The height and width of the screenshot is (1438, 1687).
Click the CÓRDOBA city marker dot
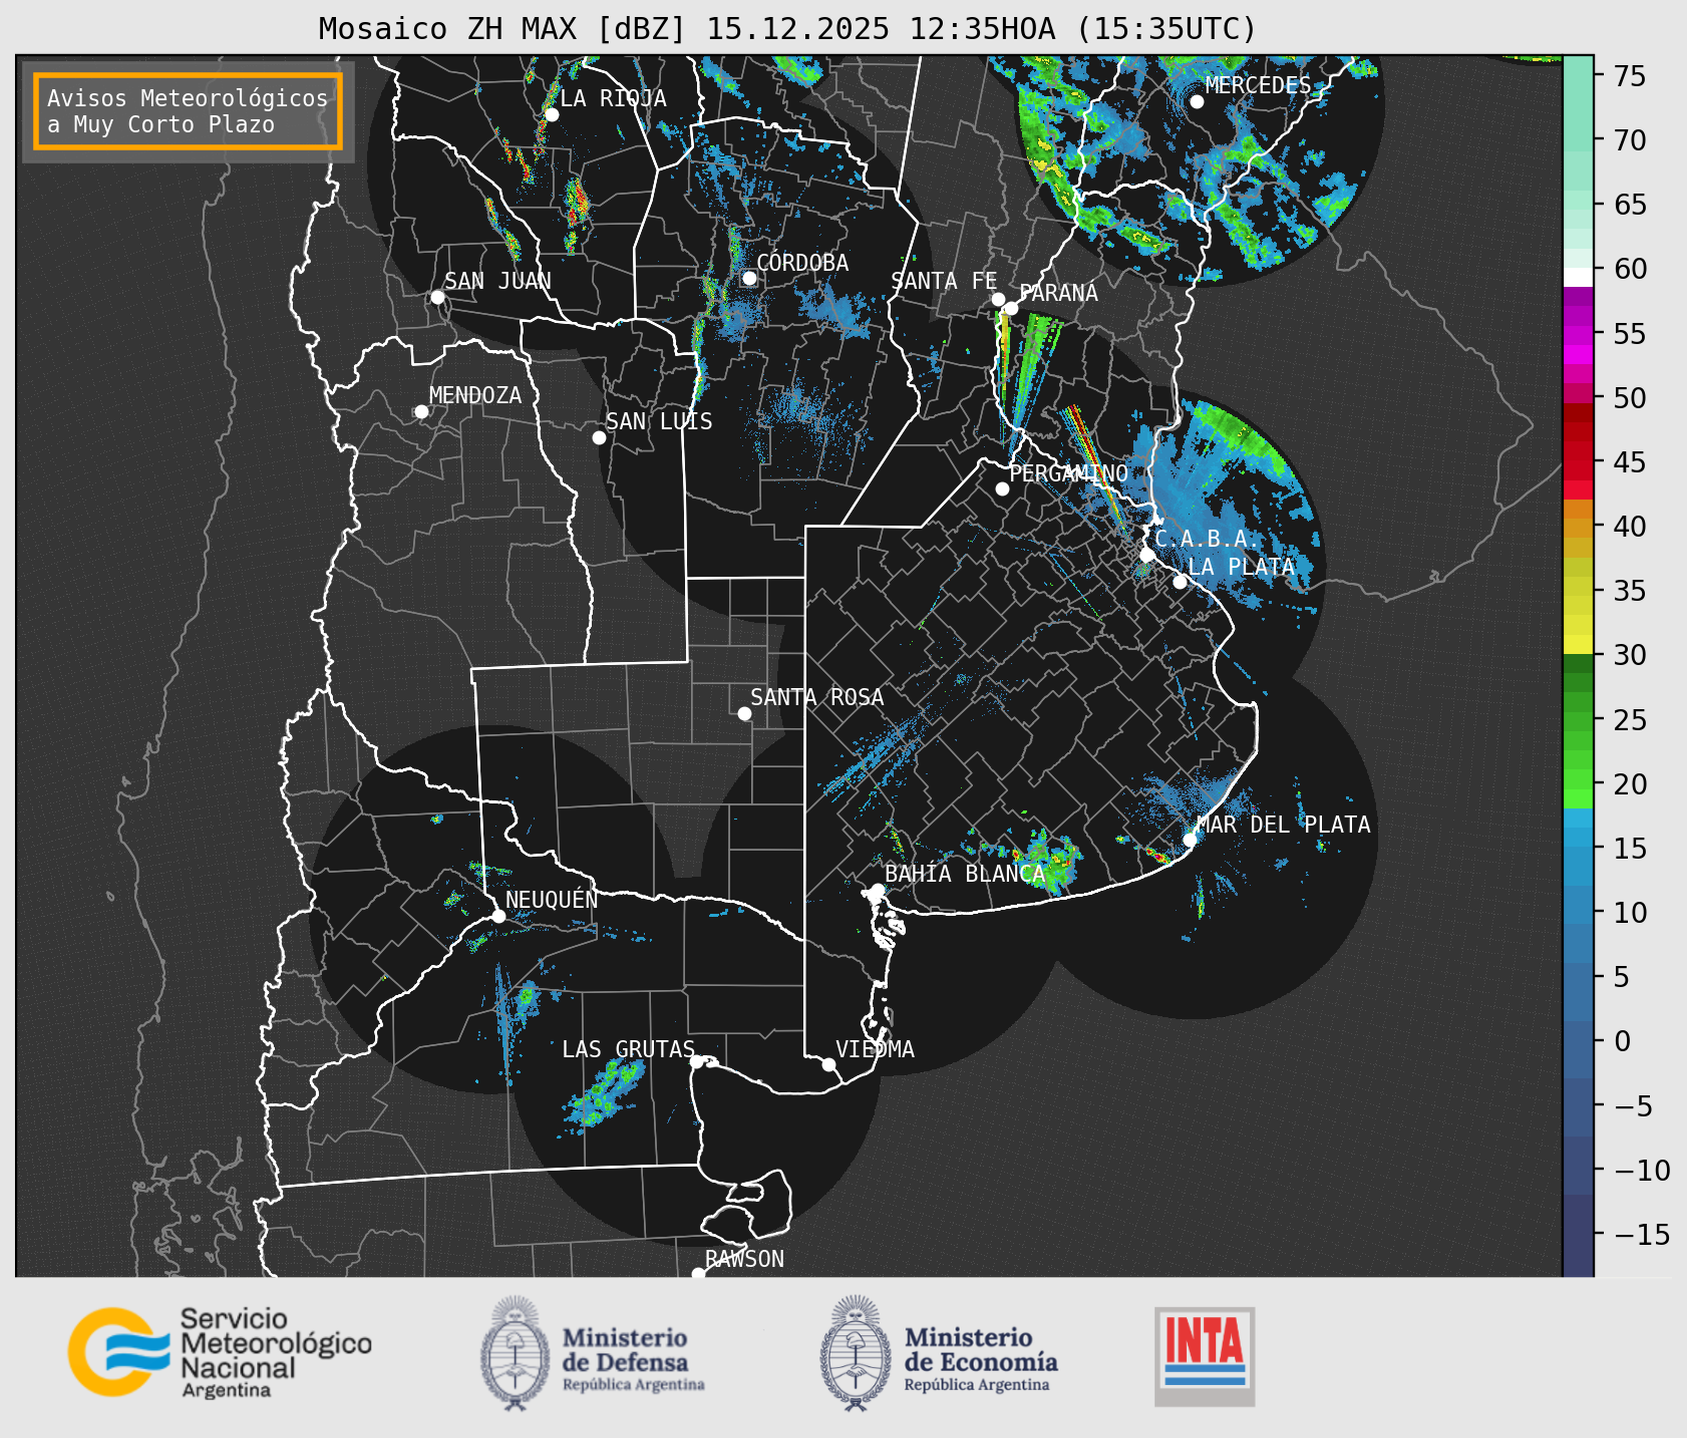tap(749, 278)
